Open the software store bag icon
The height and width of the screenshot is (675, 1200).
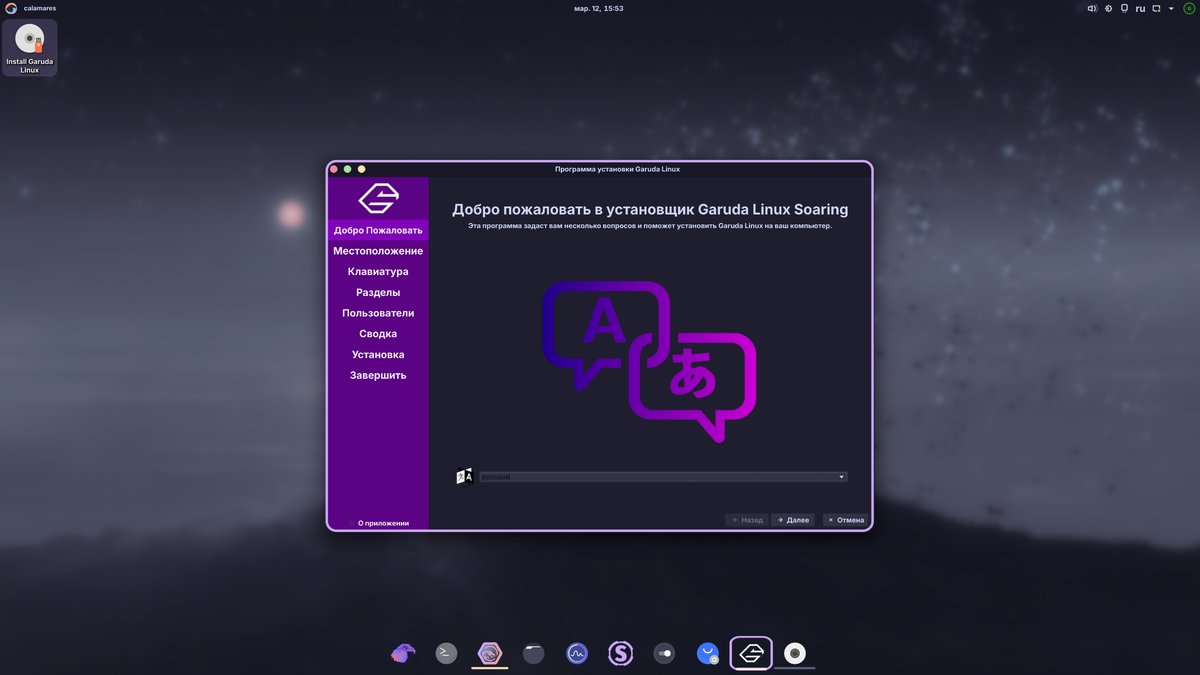point(708,653)
